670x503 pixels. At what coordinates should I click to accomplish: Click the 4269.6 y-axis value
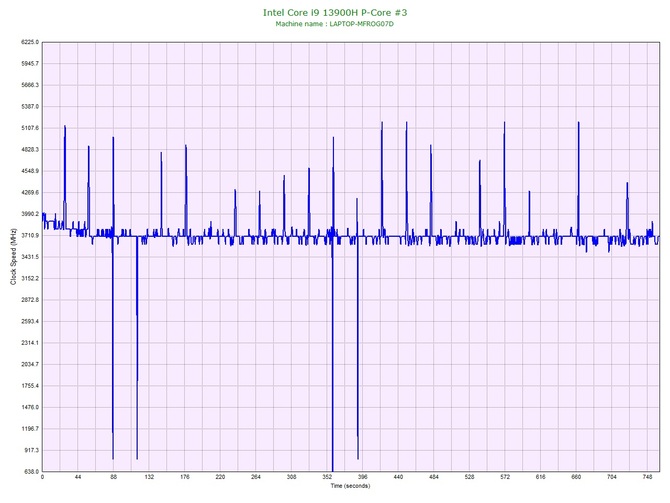30,193
